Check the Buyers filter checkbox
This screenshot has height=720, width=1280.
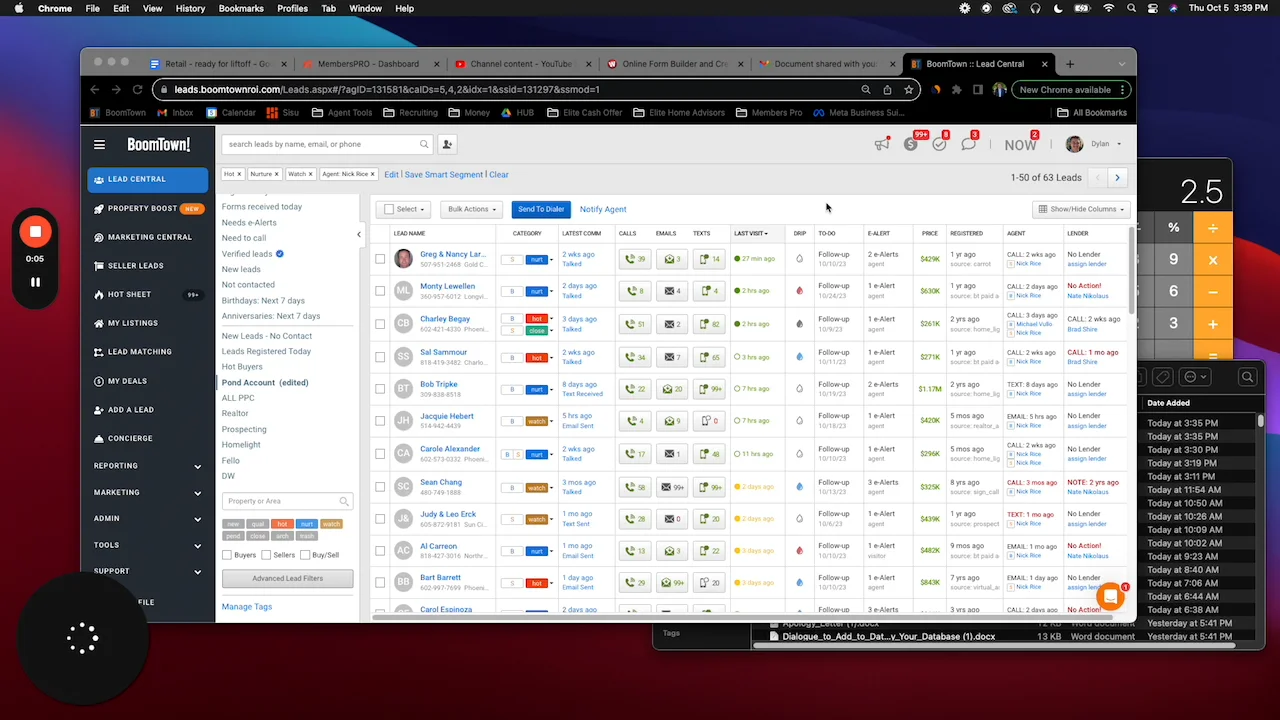click(x=227, y=555)
